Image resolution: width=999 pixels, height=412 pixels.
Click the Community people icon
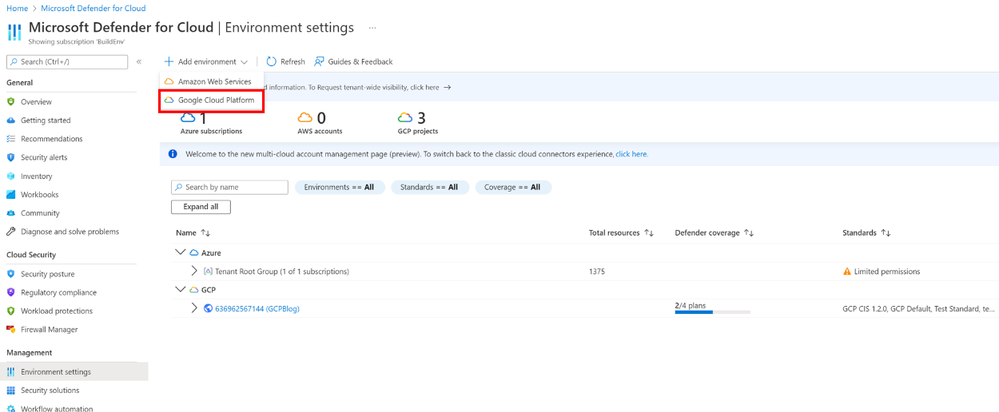tap(10, 213)
